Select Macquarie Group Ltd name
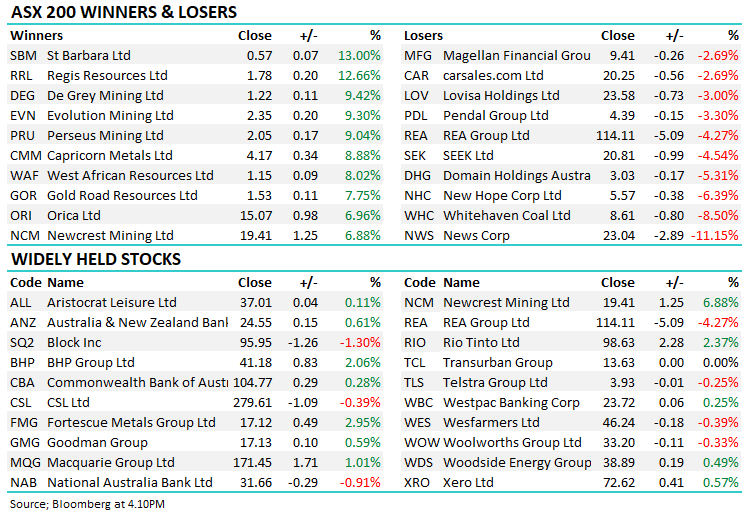 pos(111,462)
